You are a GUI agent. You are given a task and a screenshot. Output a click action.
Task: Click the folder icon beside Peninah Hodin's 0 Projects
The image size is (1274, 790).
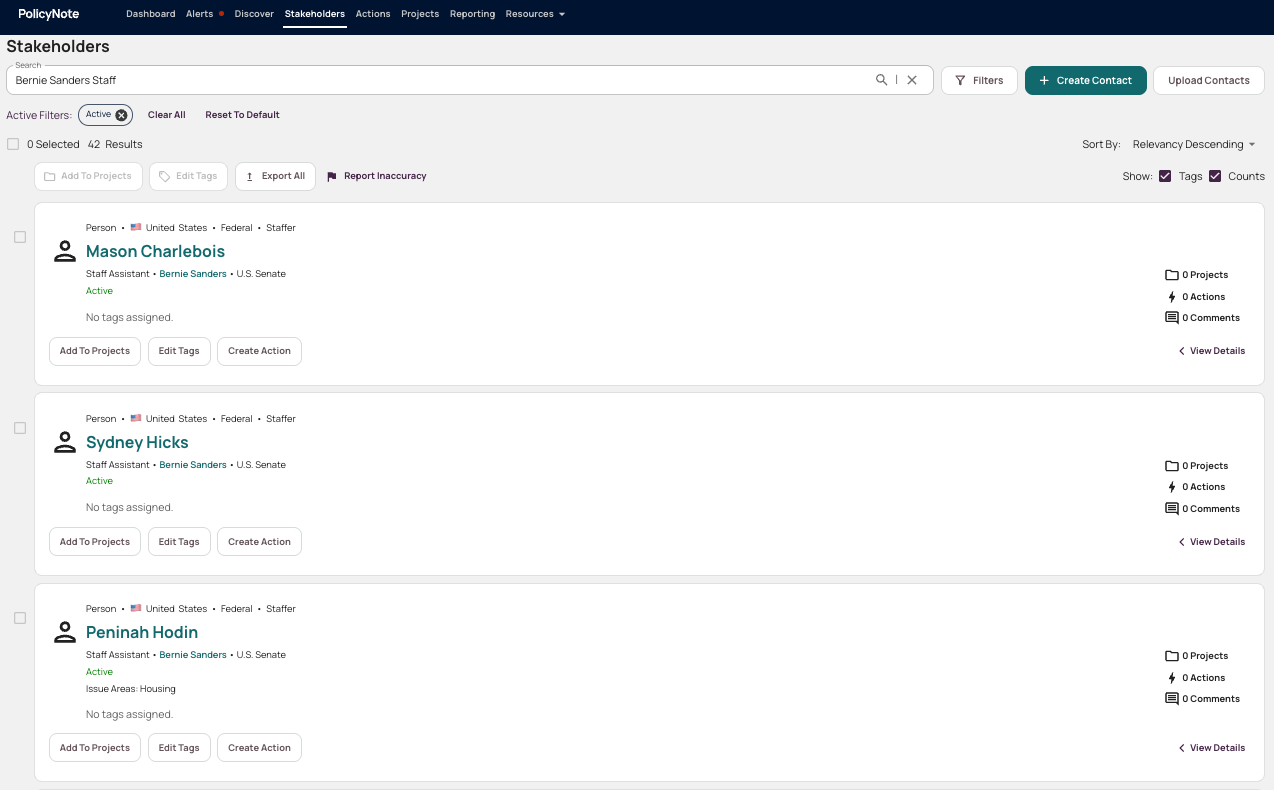(1172, 656)
